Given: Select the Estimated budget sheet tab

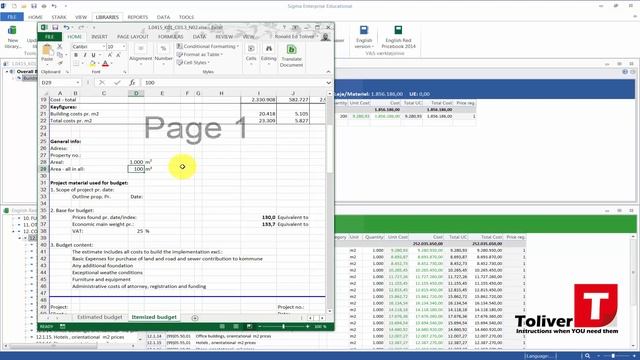Looking at the screenshot, I should 100,317.
